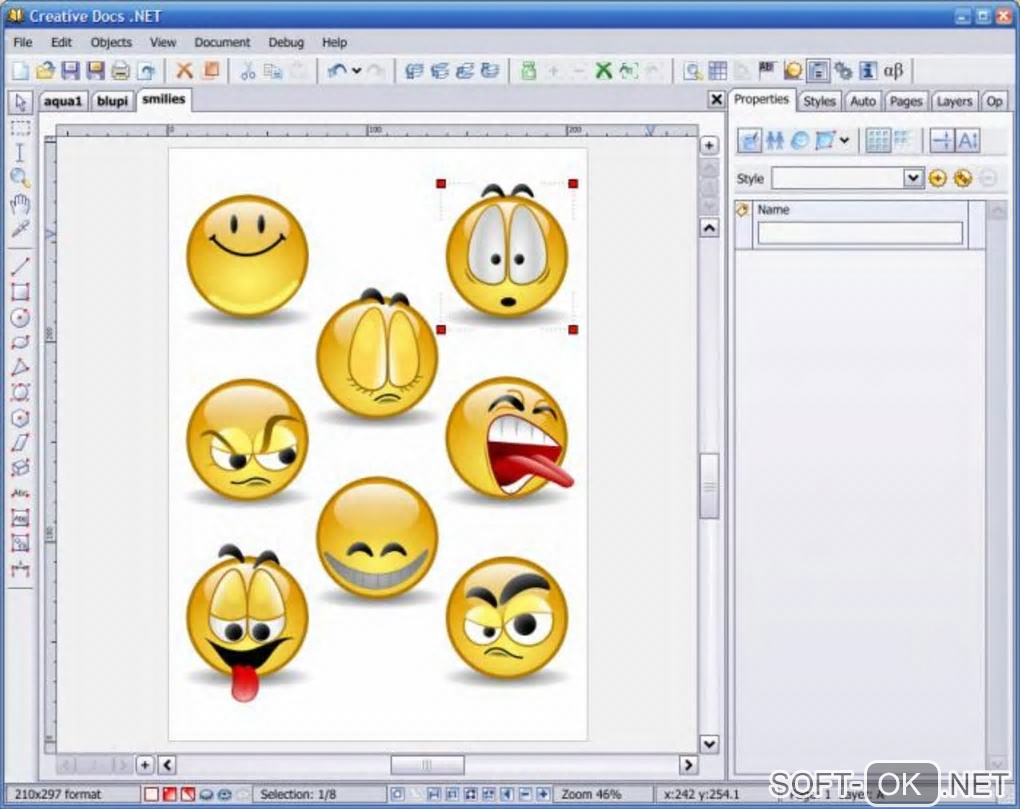Expand the Style combo box dropdown

point(913,178)
